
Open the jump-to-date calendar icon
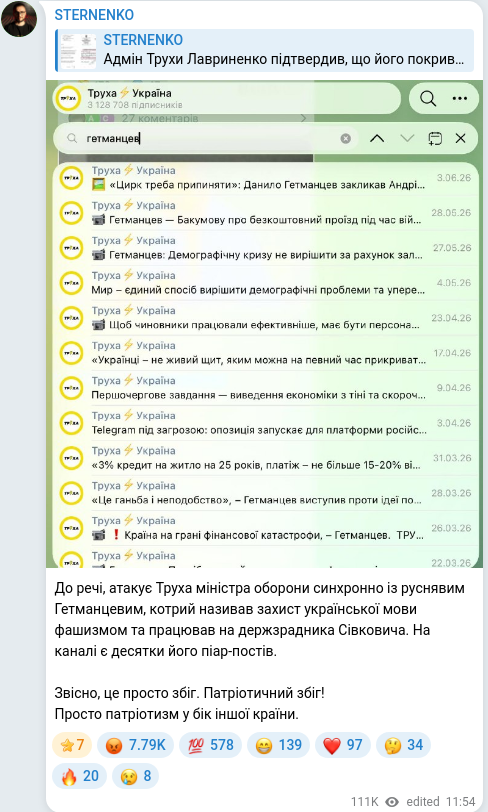(x=435, y=138)
